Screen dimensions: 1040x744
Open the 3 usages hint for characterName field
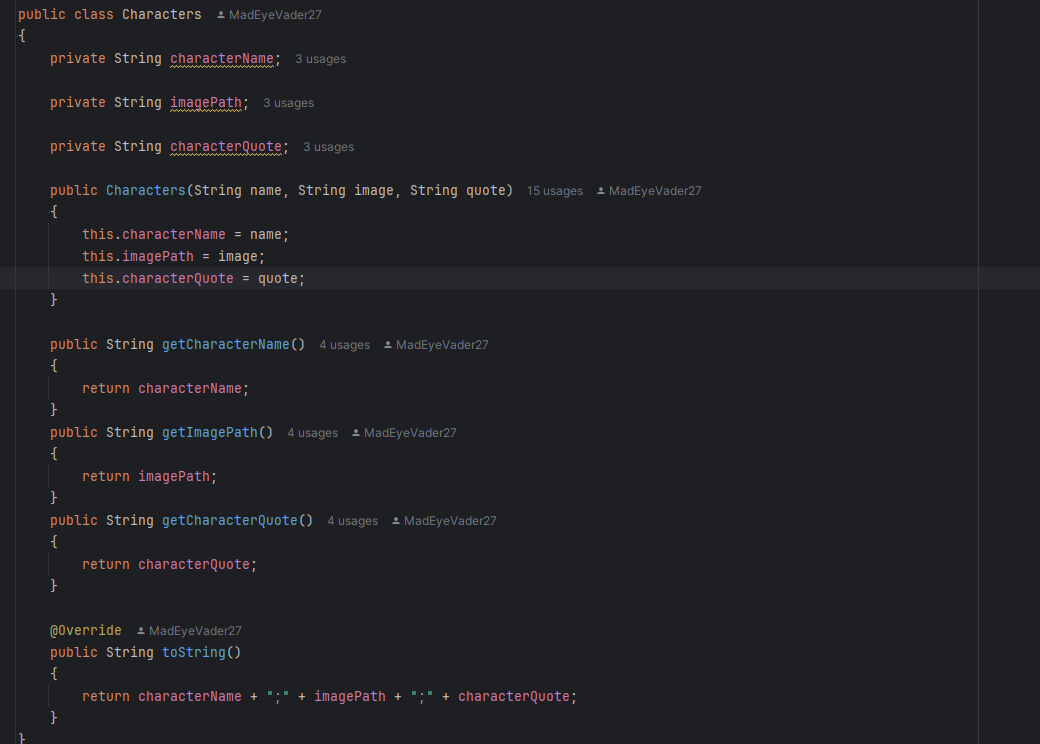tap(320, 59)
